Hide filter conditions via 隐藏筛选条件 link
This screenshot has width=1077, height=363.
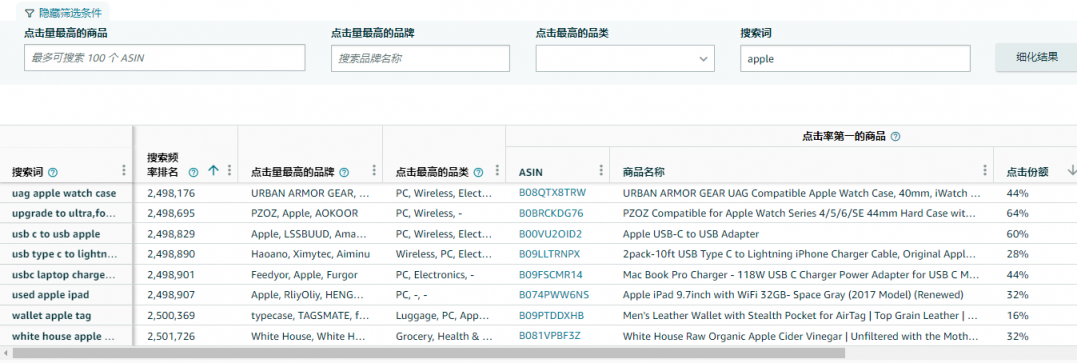(69, 13)
